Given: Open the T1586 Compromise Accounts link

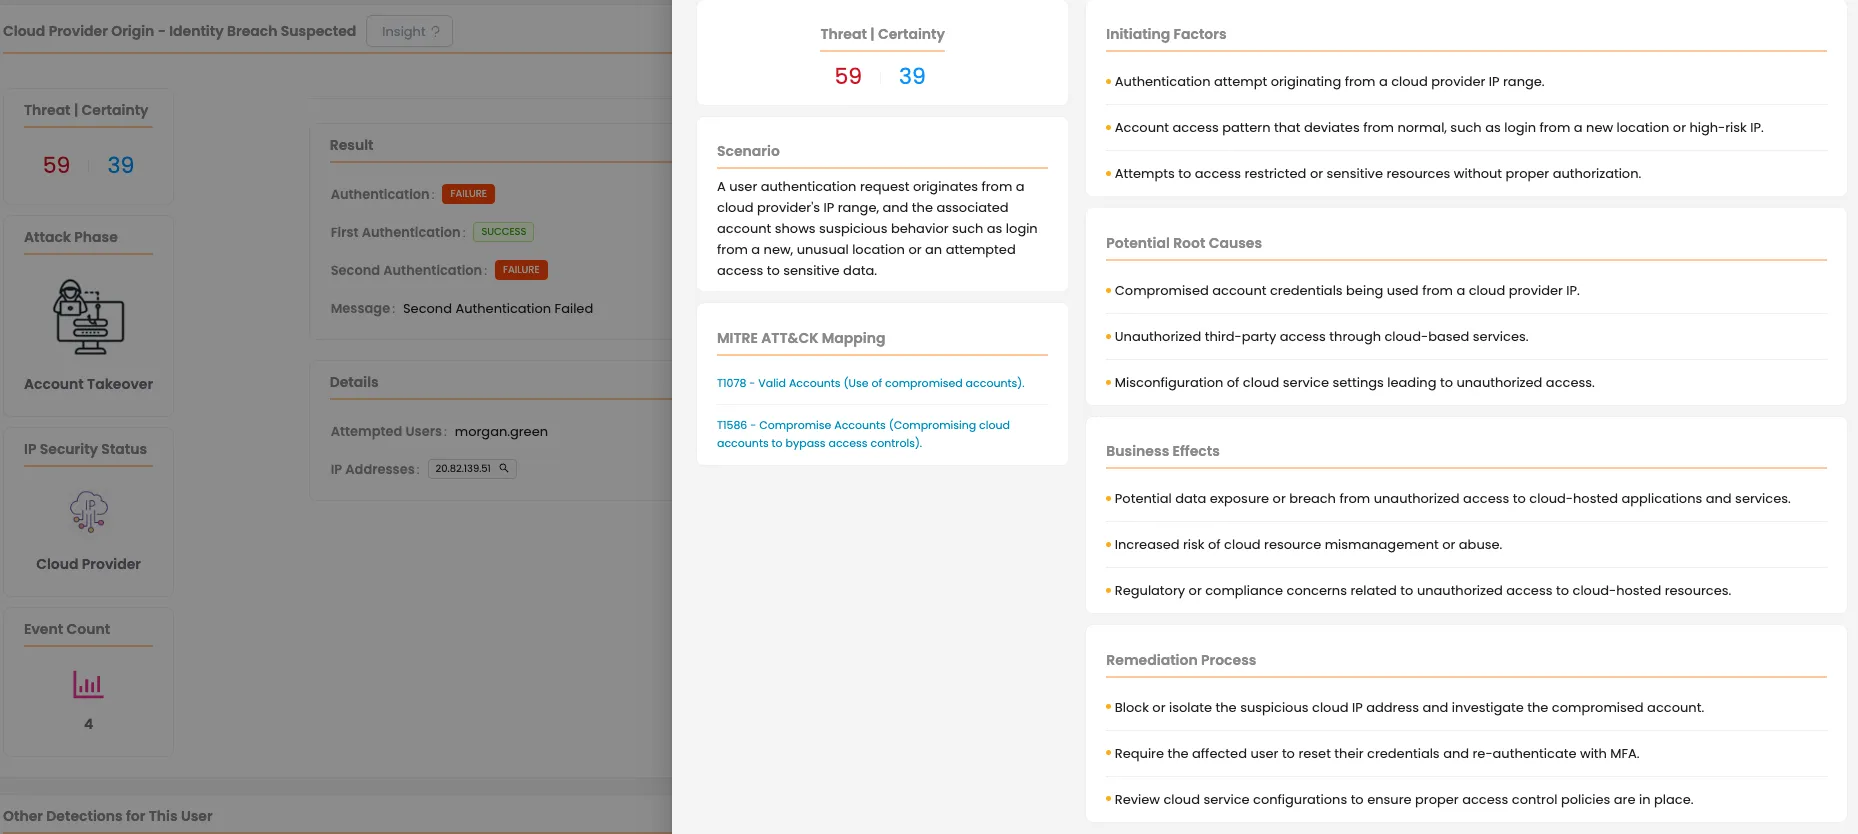Looking at the screenshot, I should (x=863, y=434).
